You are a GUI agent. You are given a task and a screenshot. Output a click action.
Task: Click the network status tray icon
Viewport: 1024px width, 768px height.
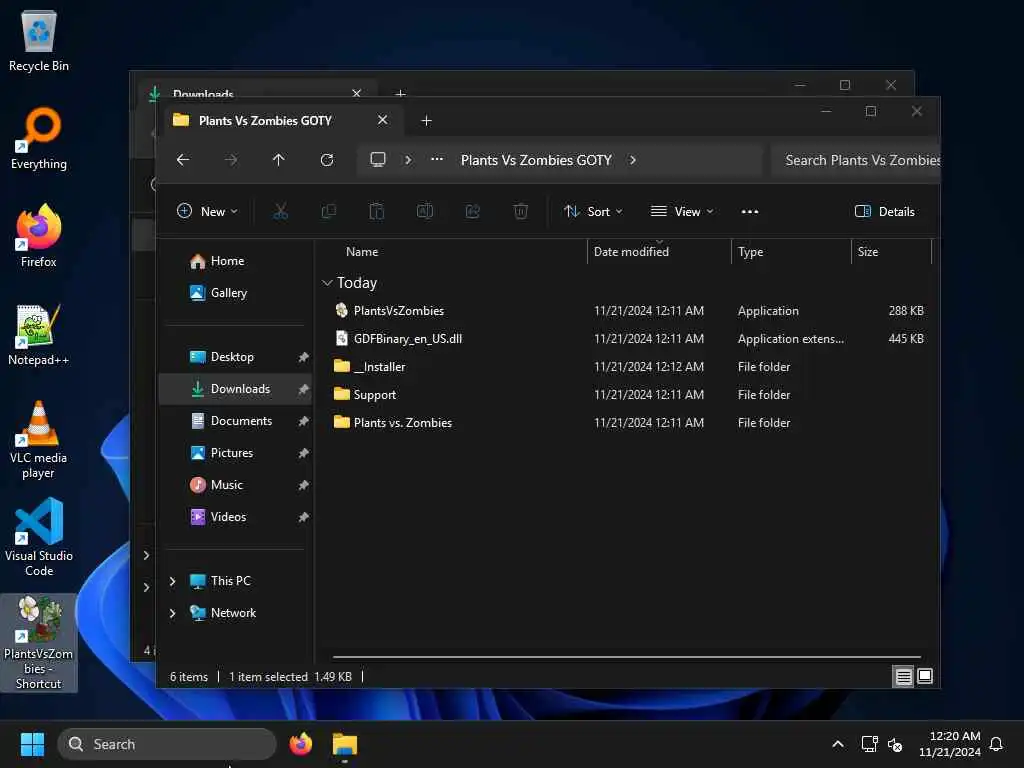point(869,744)
